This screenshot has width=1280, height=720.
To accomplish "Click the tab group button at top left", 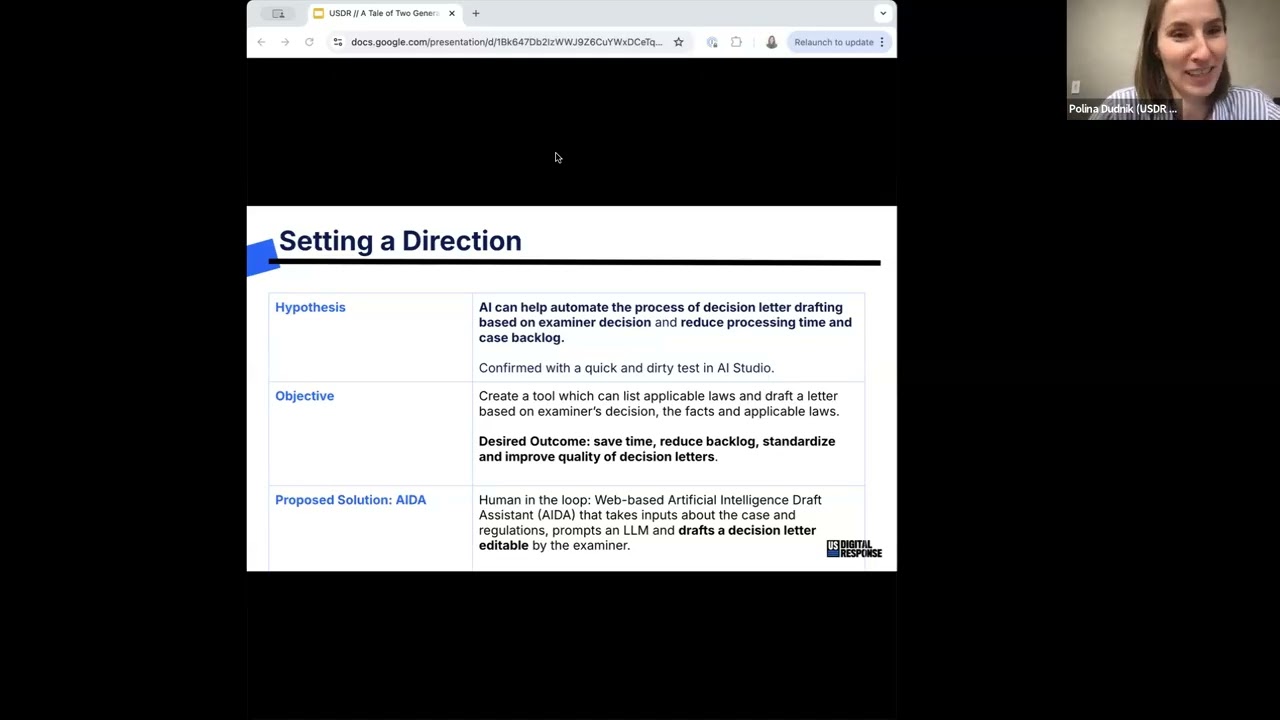I will 278,13.
